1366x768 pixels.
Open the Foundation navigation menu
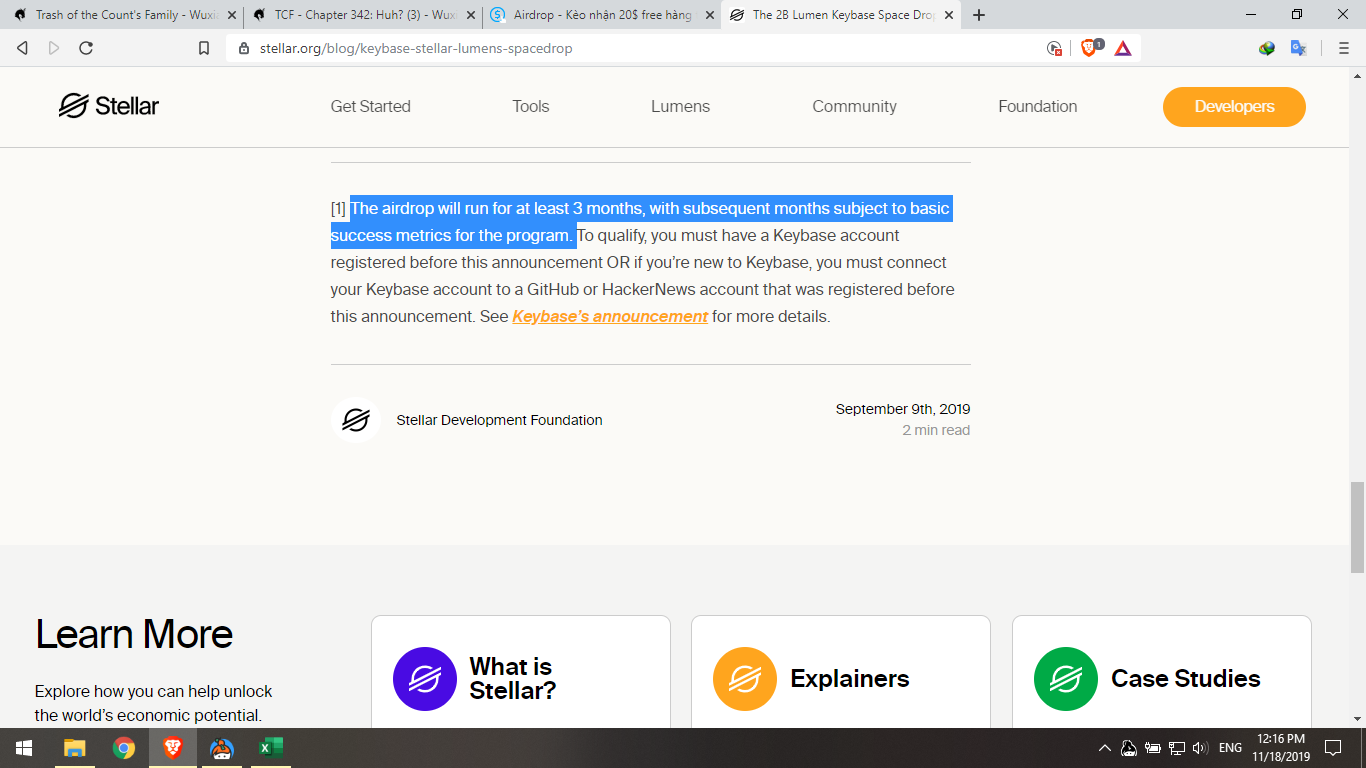[x=1038, y=106]
